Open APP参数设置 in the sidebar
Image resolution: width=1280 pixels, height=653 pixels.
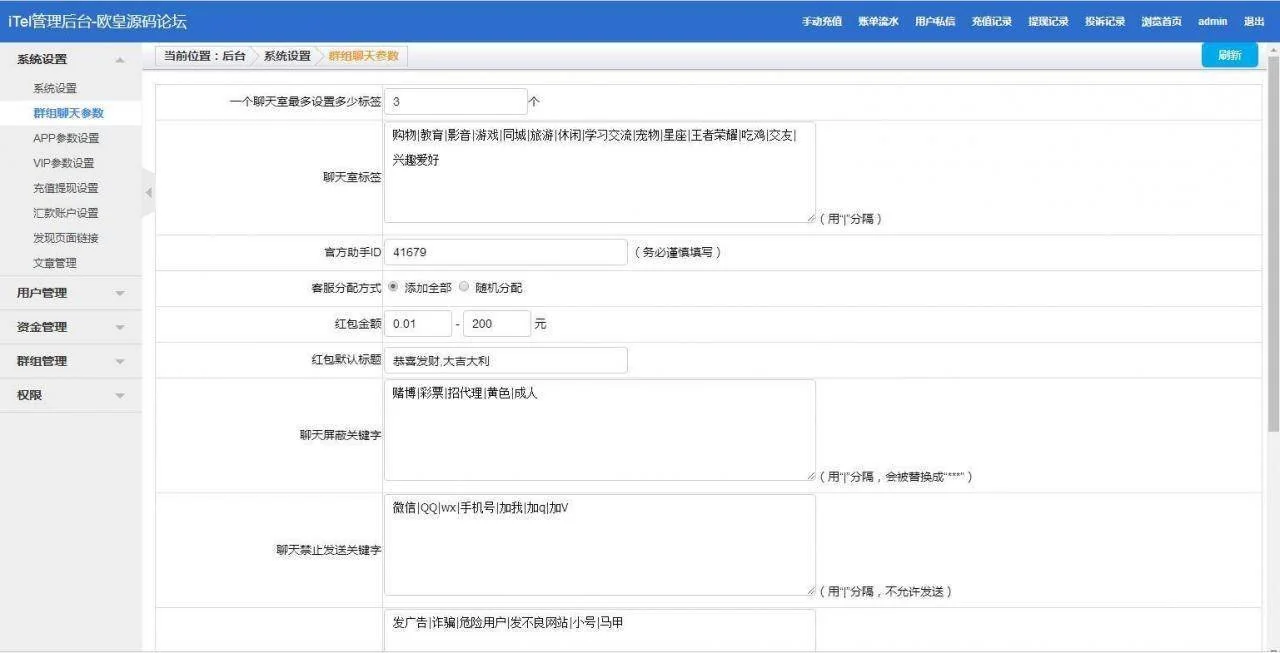tap(66, 138)
